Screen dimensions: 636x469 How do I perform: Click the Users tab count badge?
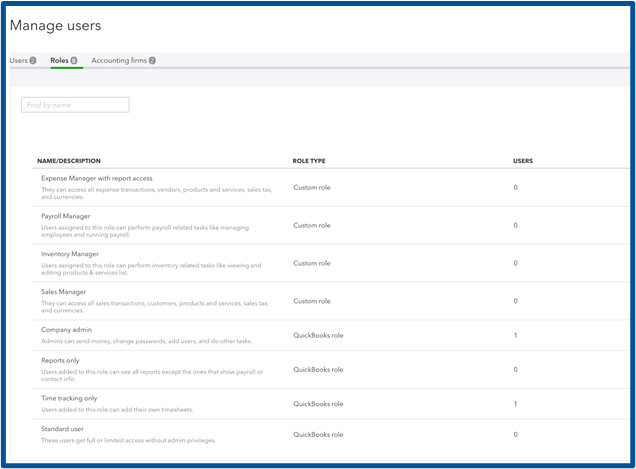click(33, 61)
